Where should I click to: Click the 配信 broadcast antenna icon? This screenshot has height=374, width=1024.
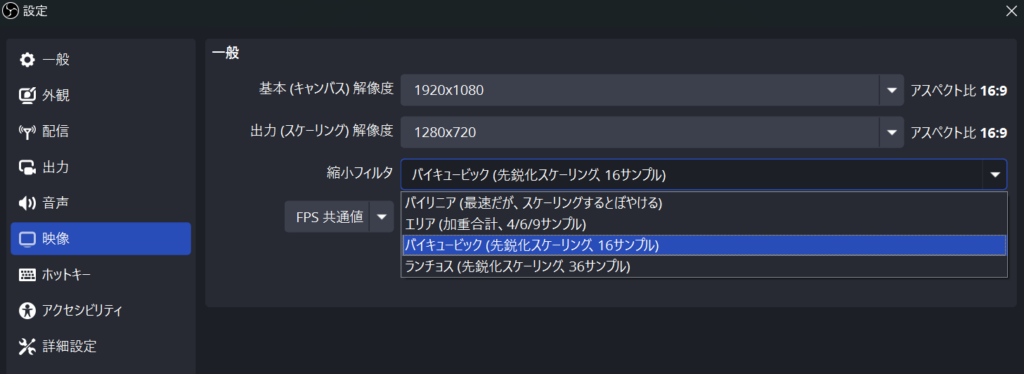point(27,132)
